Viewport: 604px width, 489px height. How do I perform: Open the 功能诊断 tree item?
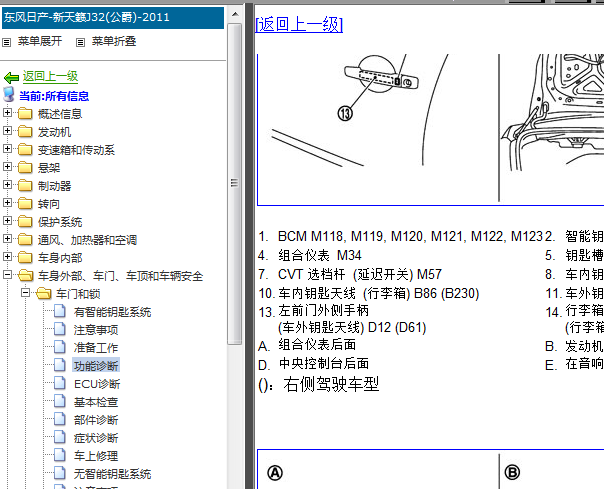(96, 366)
